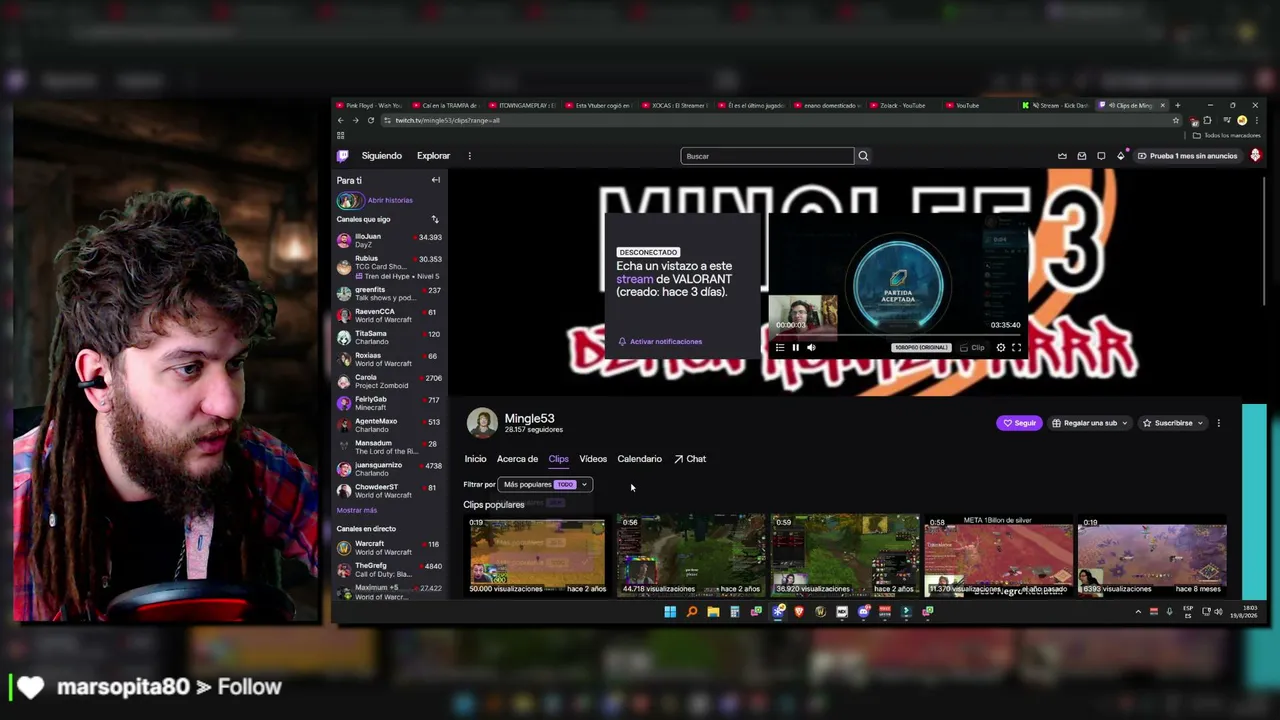
Task: Open File Explorer from the taskbar
Action: [713, 612]
